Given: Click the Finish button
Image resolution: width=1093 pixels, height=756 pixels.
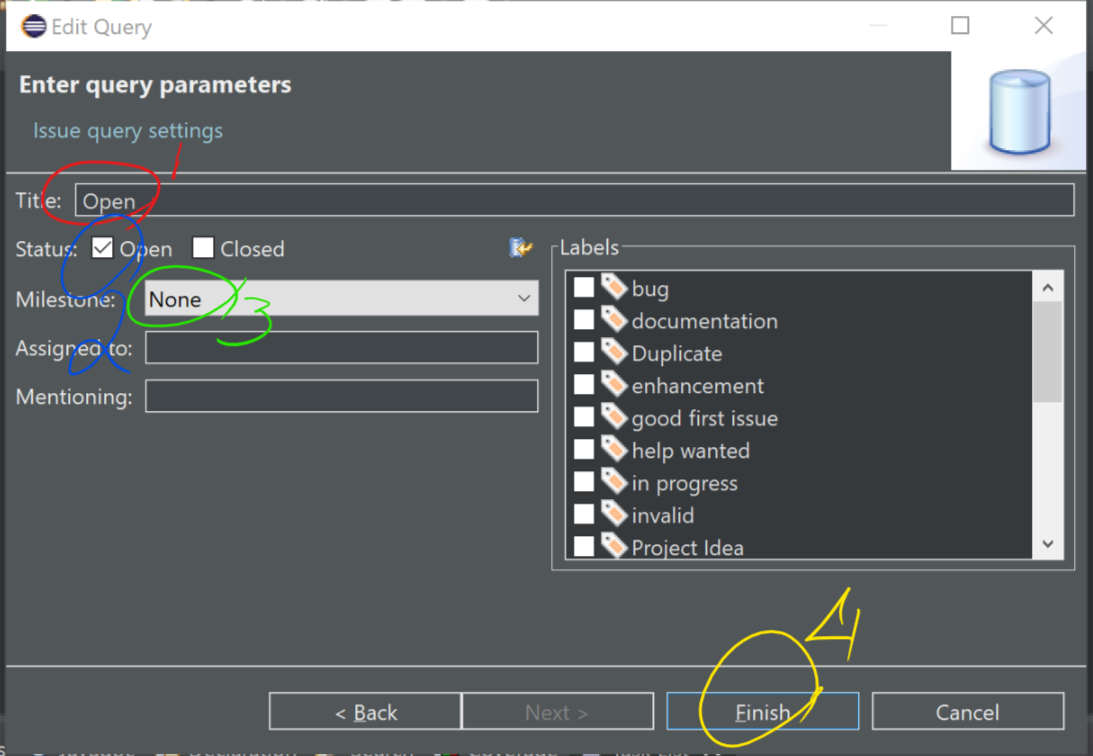Looking at the screenshot, I should pyautogui.click(x=762, y=711).
